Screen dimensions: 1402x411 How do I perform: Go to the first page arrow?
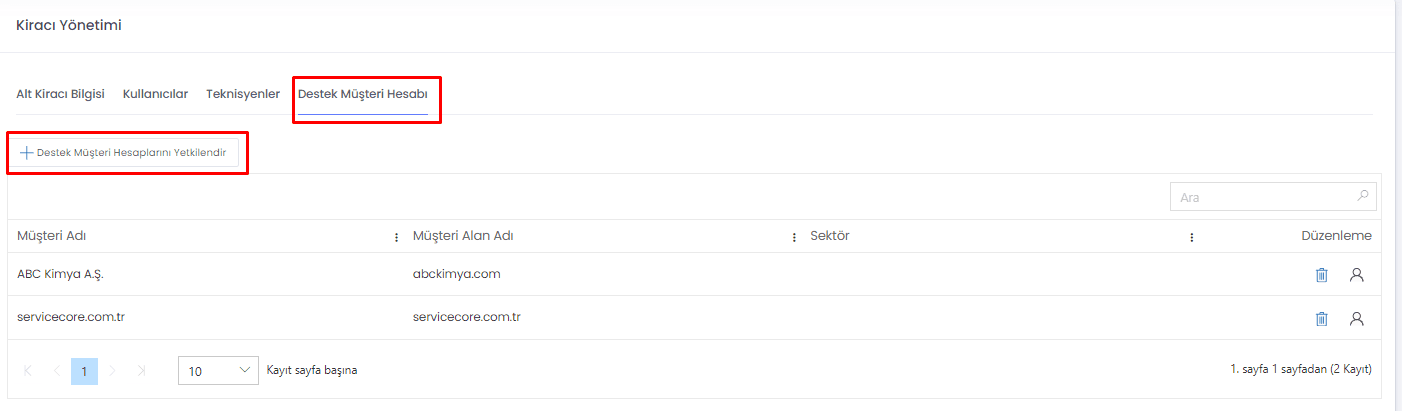pos(28,370)
